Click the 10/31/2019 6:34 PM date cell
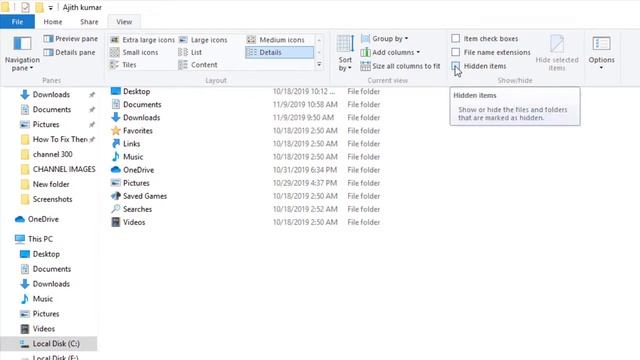The width and height of the screenshot is (640, 360). (305, 170)
